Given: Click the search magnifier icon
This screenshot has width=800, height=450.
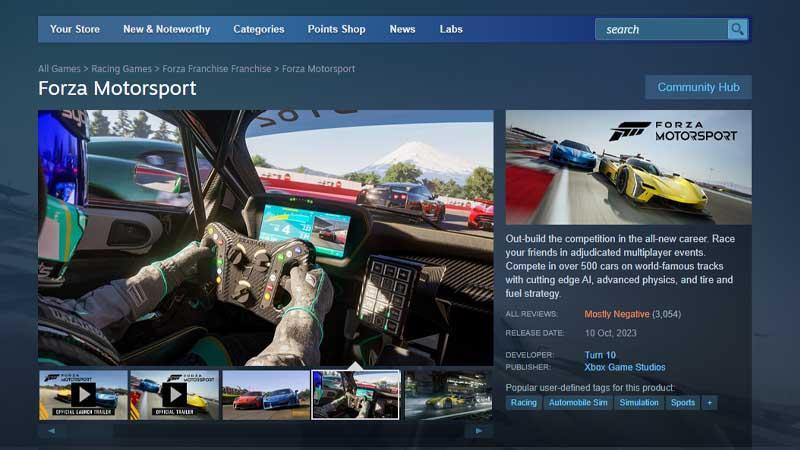Looking at the screenshot, I should (x=737, y=29).
